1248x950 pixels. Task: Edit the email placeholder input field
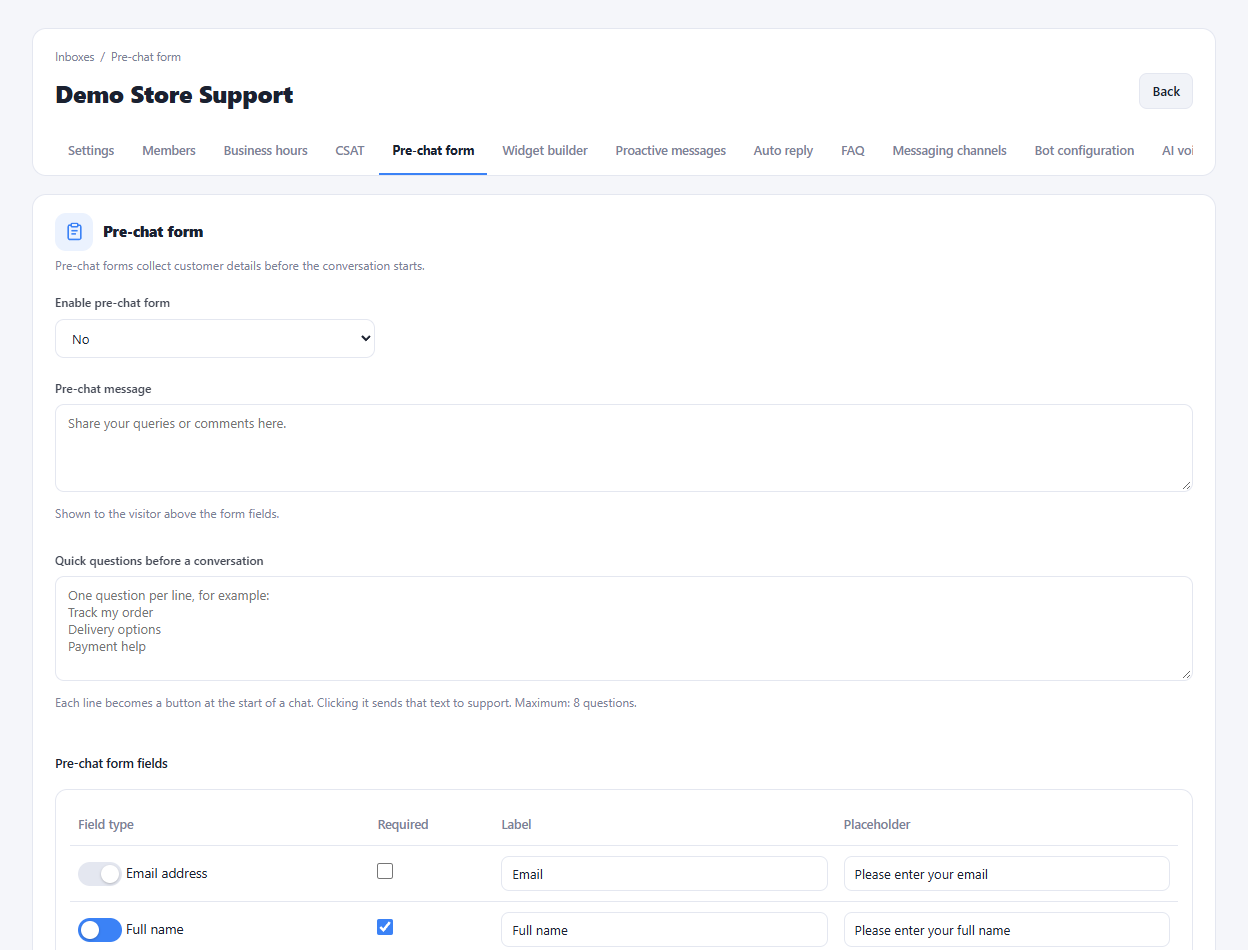click(1007, 874)
